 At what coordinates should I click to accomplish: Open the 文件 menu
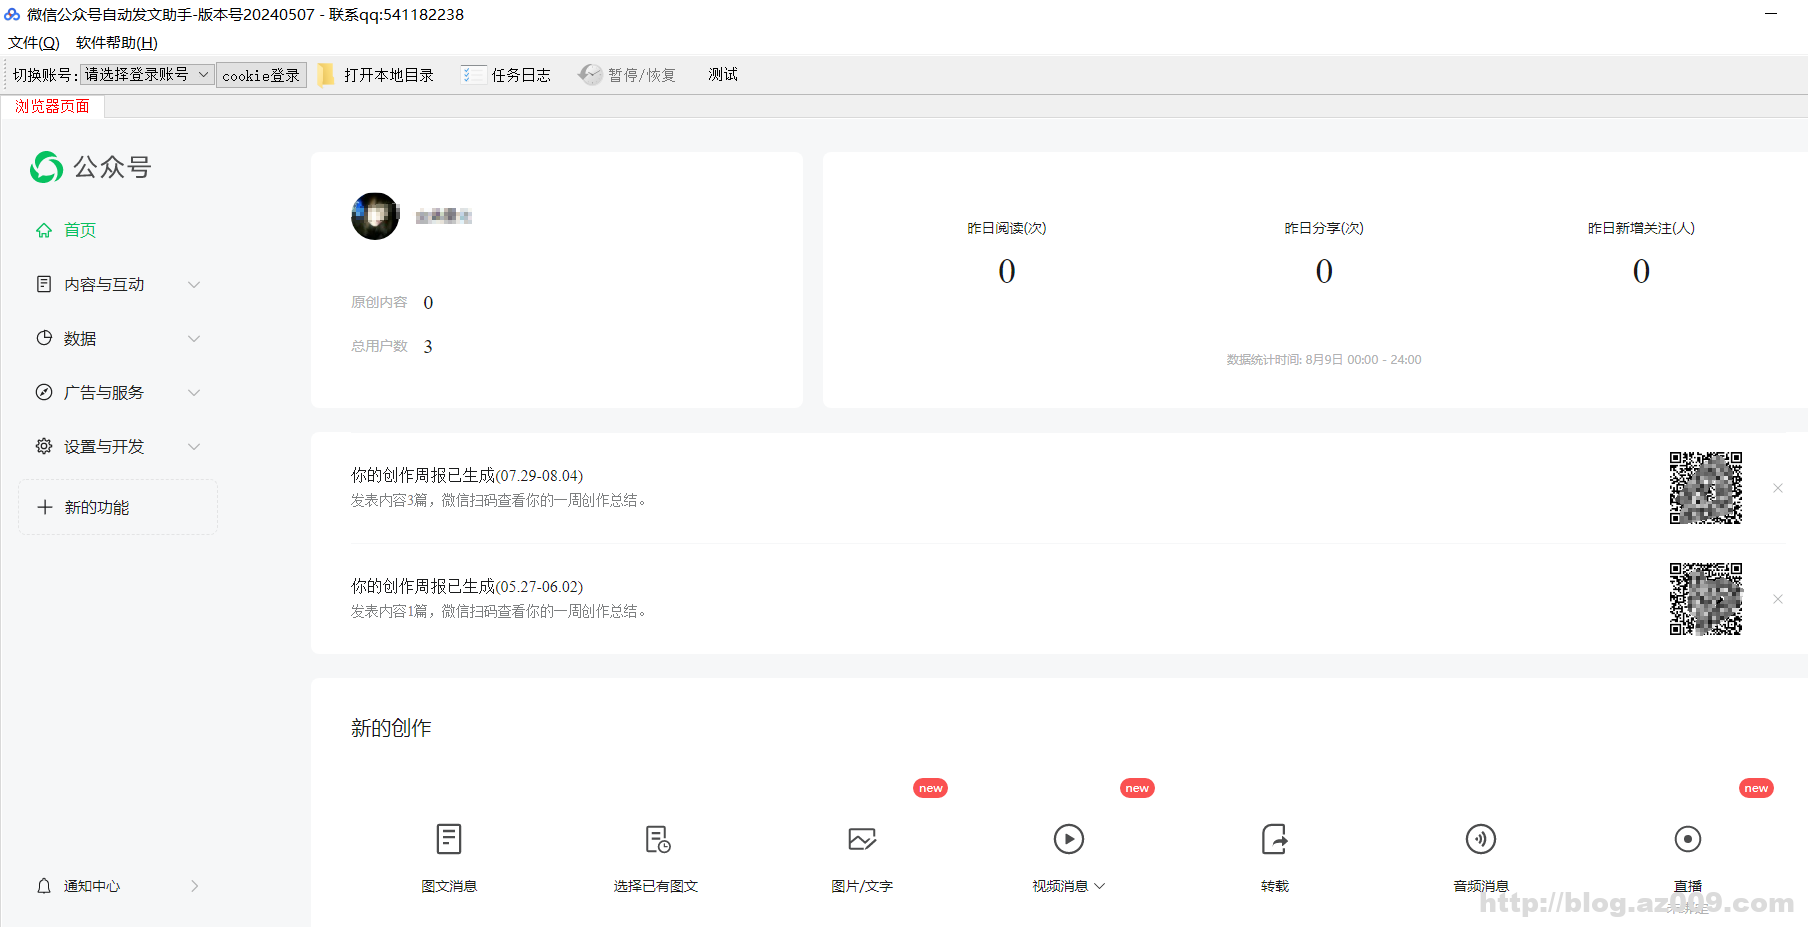(x=34, y=43)
